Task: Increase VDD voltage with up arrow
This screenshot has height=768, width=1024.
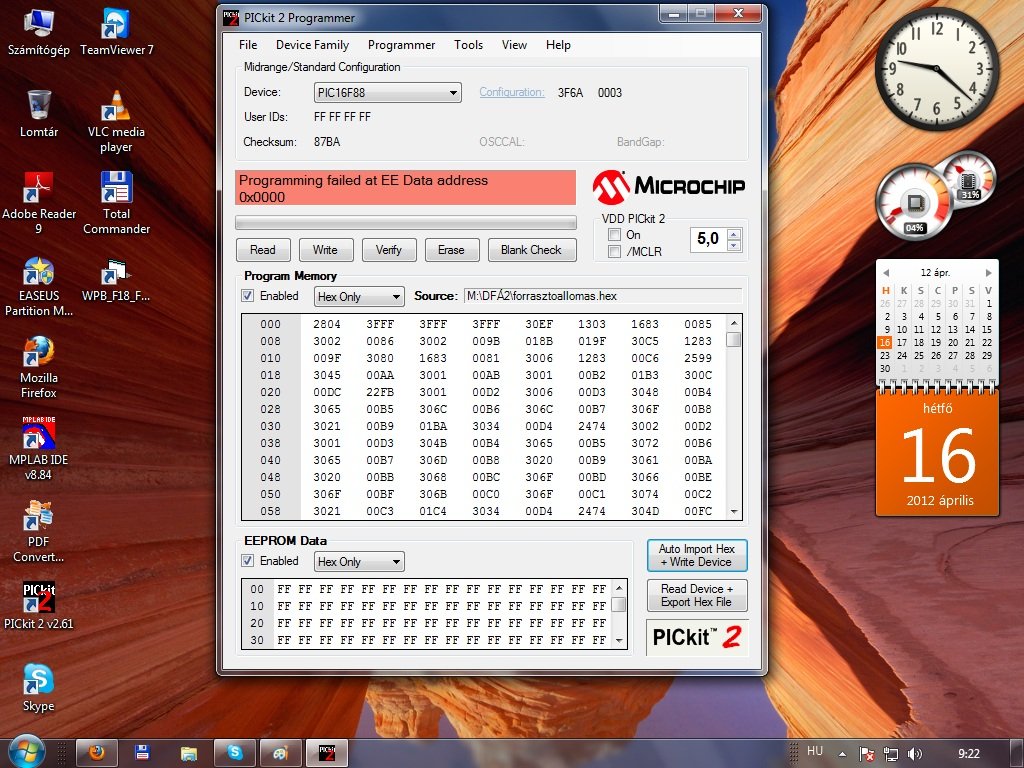Action: click(x=734, y=234)
